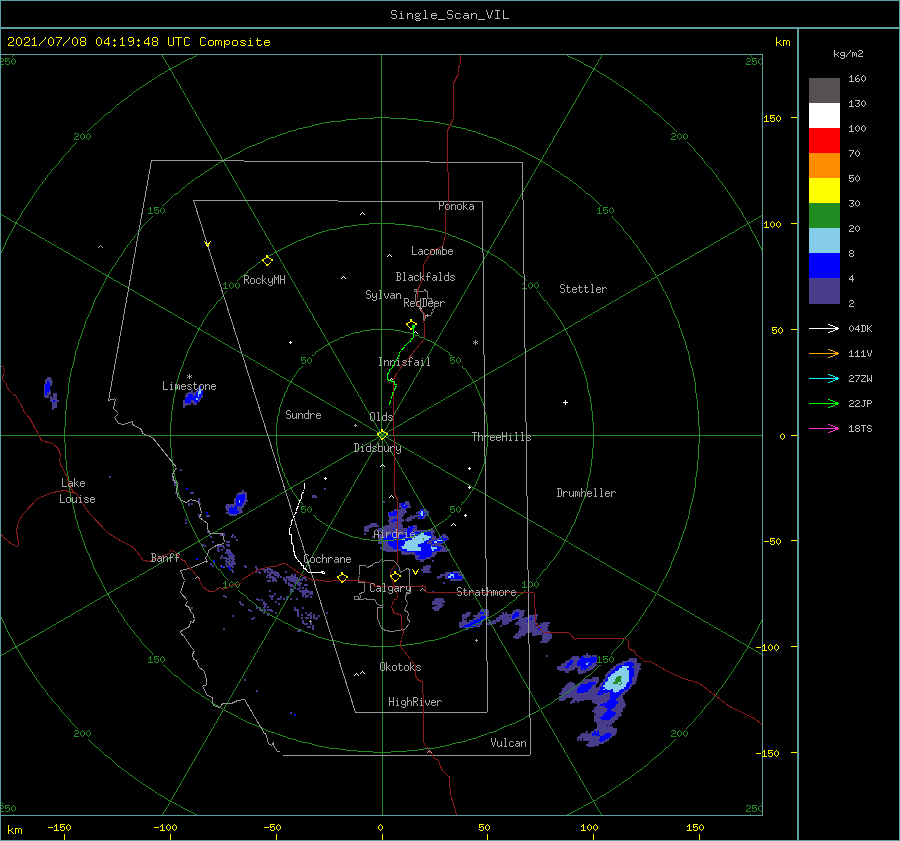Click the blue echo cell by Limestone
The height and width of the screenshot is (841, 900).
coord(193,397)
